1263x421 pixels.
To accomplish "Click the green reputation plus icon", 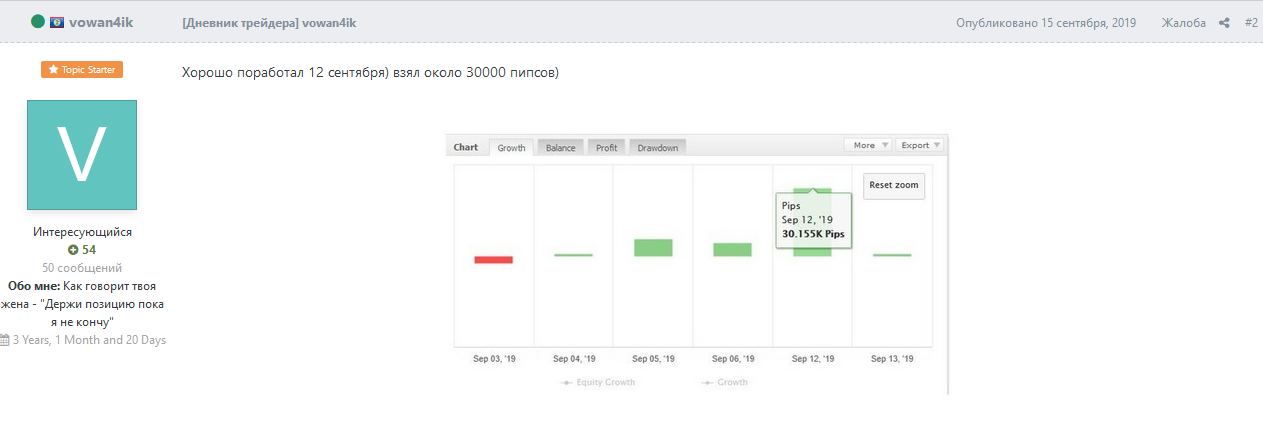I will point(73,249).
